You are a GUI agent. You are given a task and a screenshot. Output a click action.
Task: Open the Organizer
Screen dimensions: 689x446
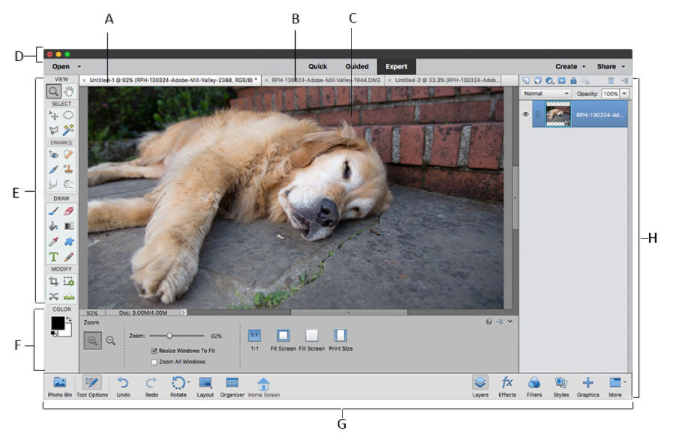point(232,387)
